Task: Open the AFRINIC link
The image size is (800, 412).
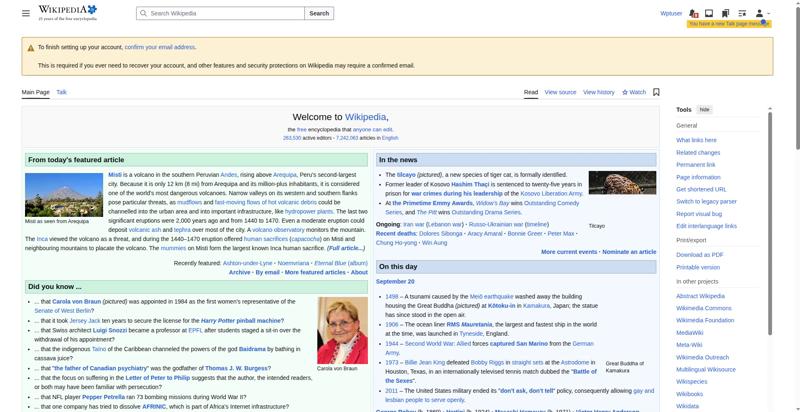Action: [154, 407]
